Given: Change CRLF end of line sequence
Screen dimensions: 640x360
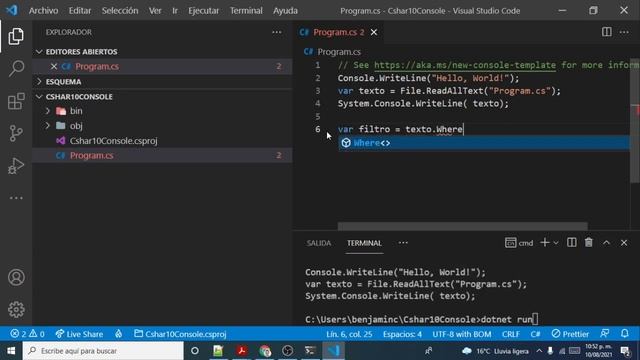Looking at the screenshot, I should click(511, 334).
